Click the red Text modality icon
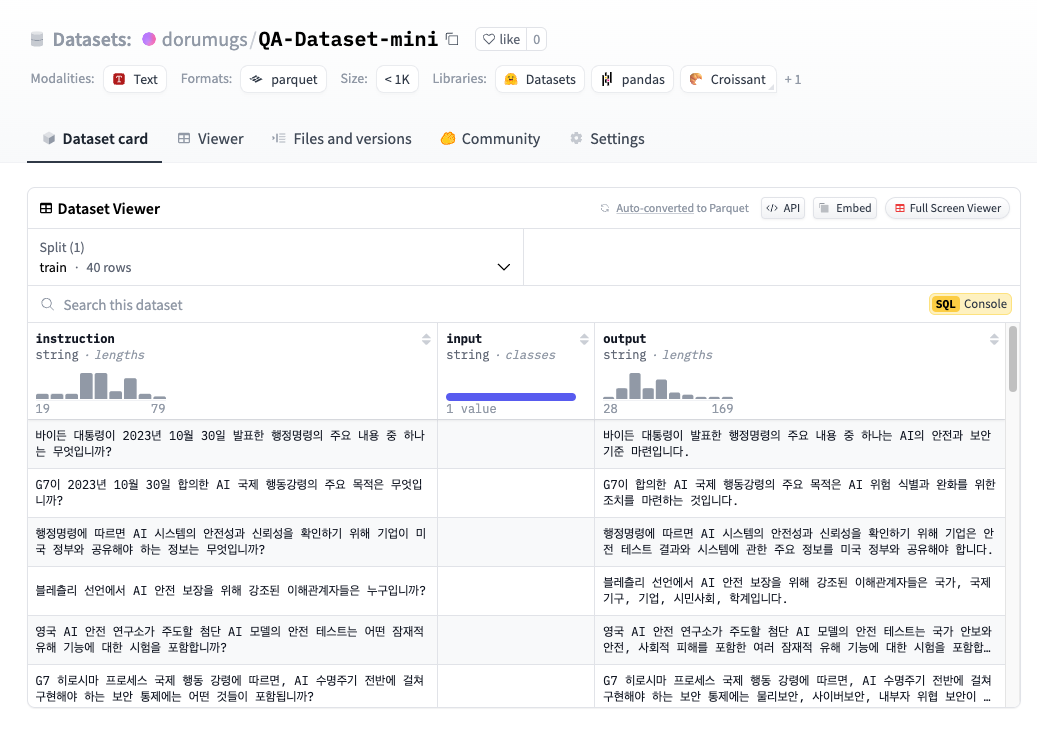Image resolution: width=1037 pixels, height=730 pixels. (x=119, y=79)
